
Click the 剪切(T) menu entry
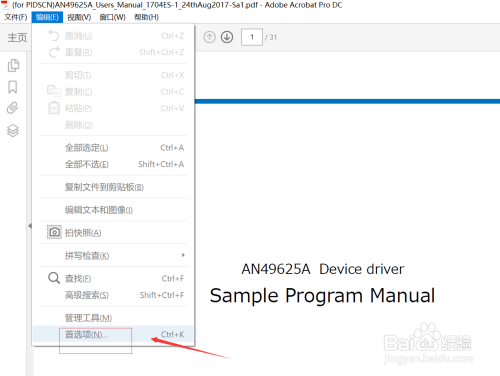[x=113, y=75]
